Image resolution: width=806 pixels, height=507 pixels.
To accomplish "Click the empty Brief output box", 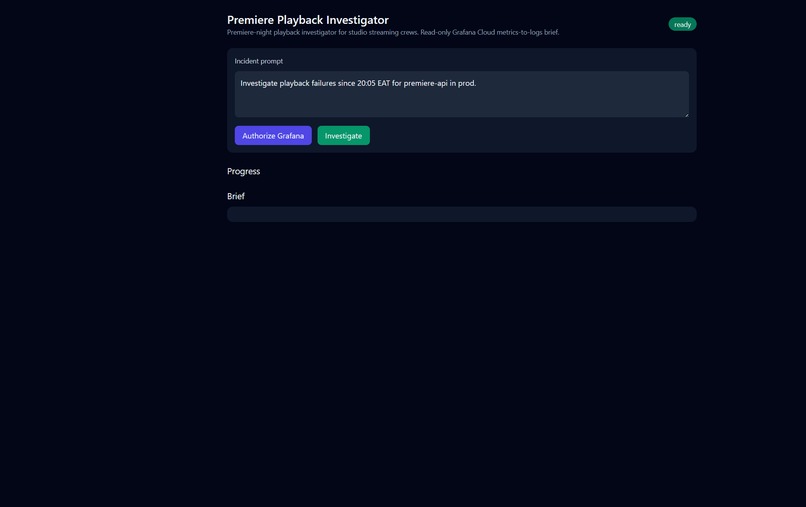I will tap(462, 214).
